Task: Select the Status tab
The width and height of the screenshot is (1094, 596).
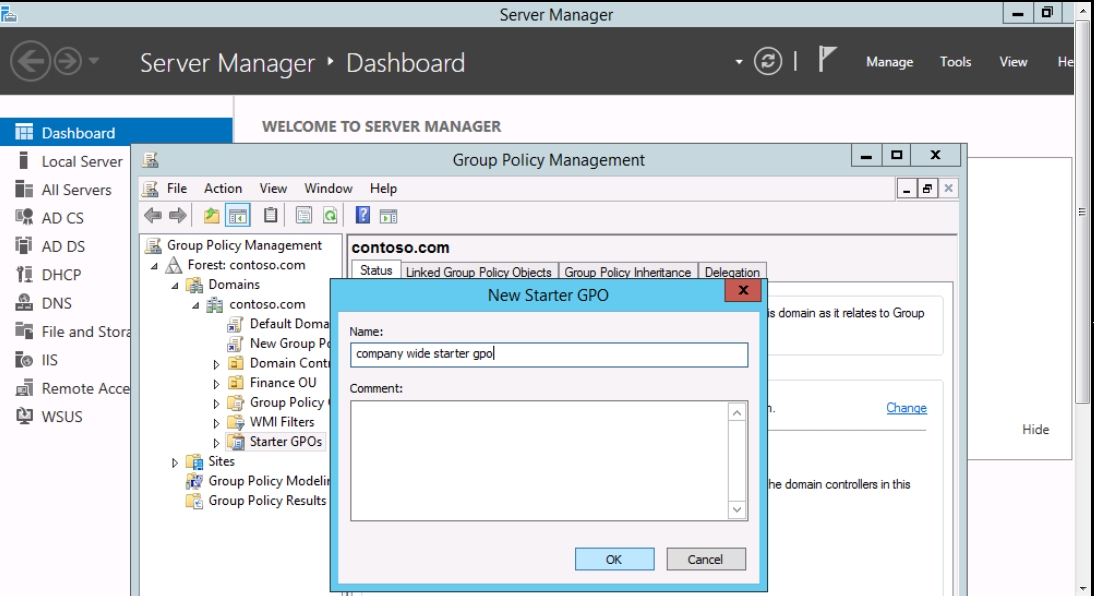Action: tap(376, 270)
